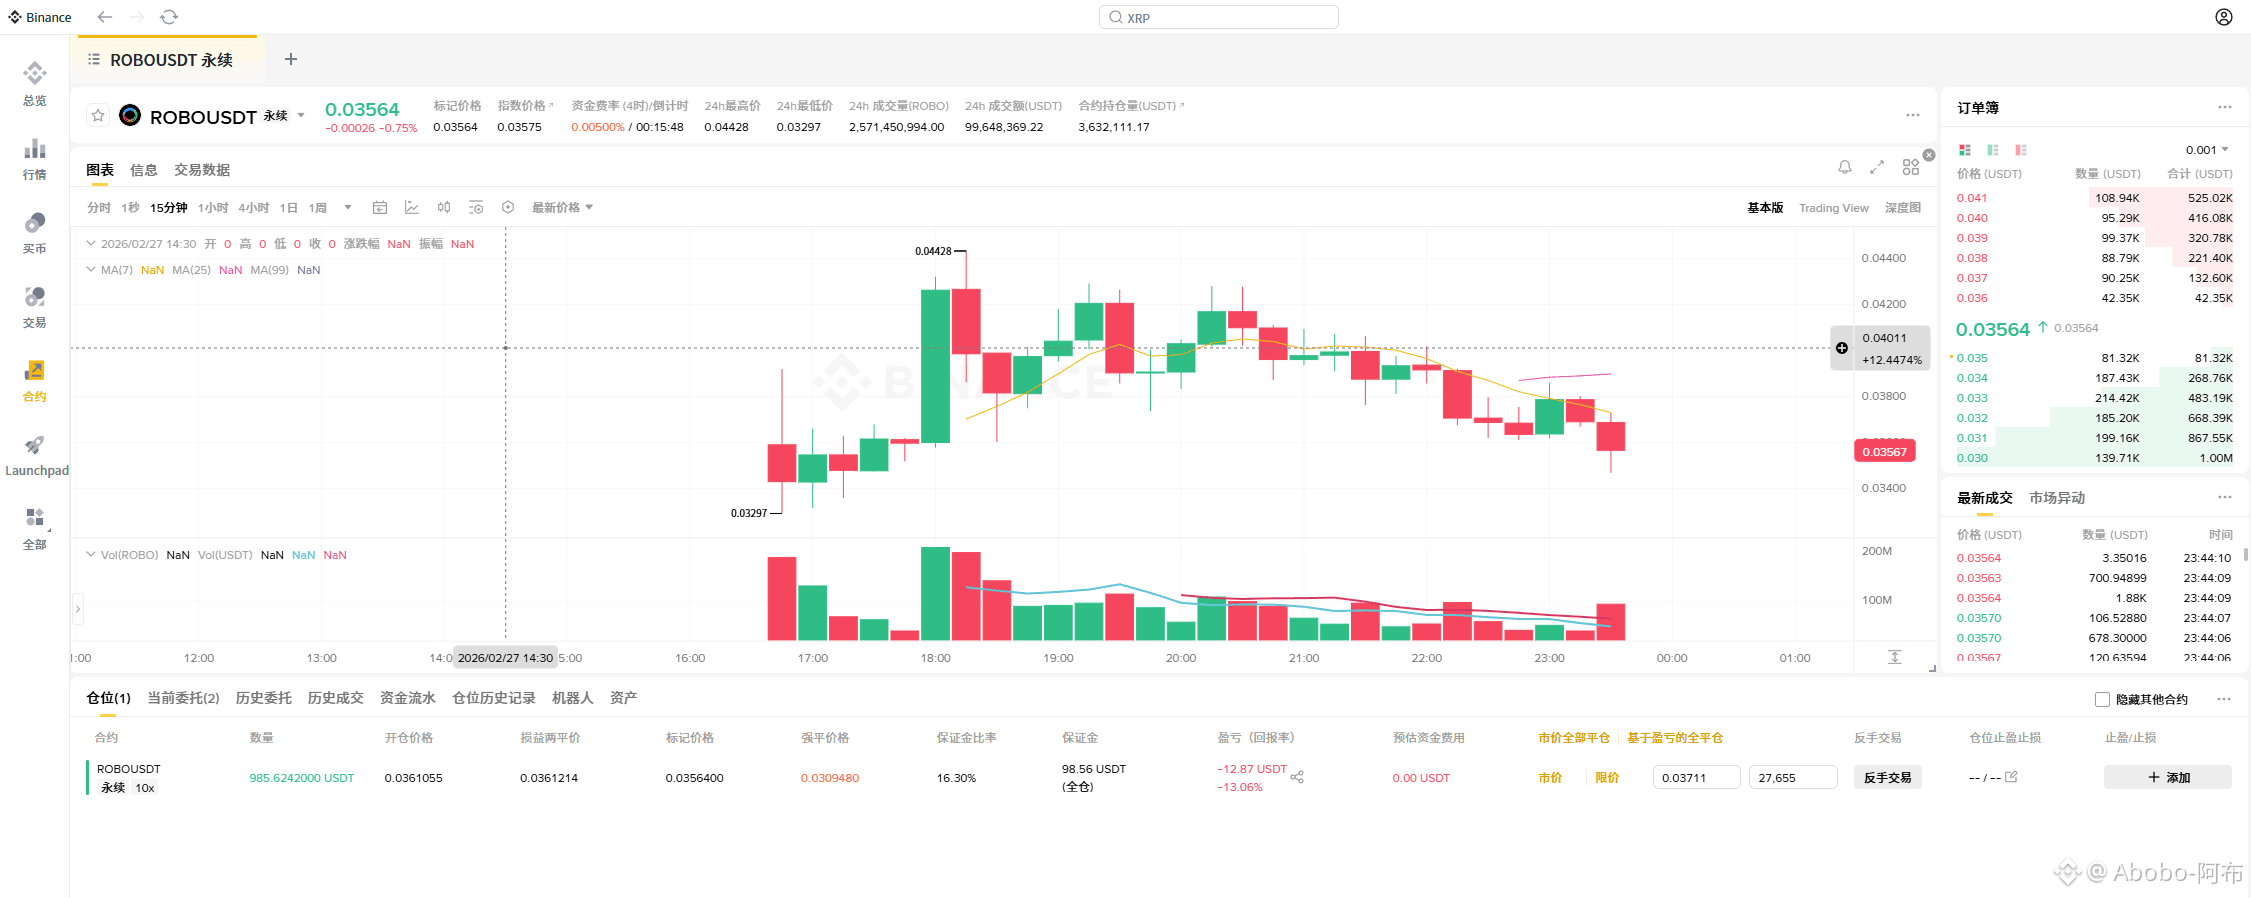Click the hexagon target chart icon
The height and width of the screenshot is (898, 2251).
(x=508, y=208)
